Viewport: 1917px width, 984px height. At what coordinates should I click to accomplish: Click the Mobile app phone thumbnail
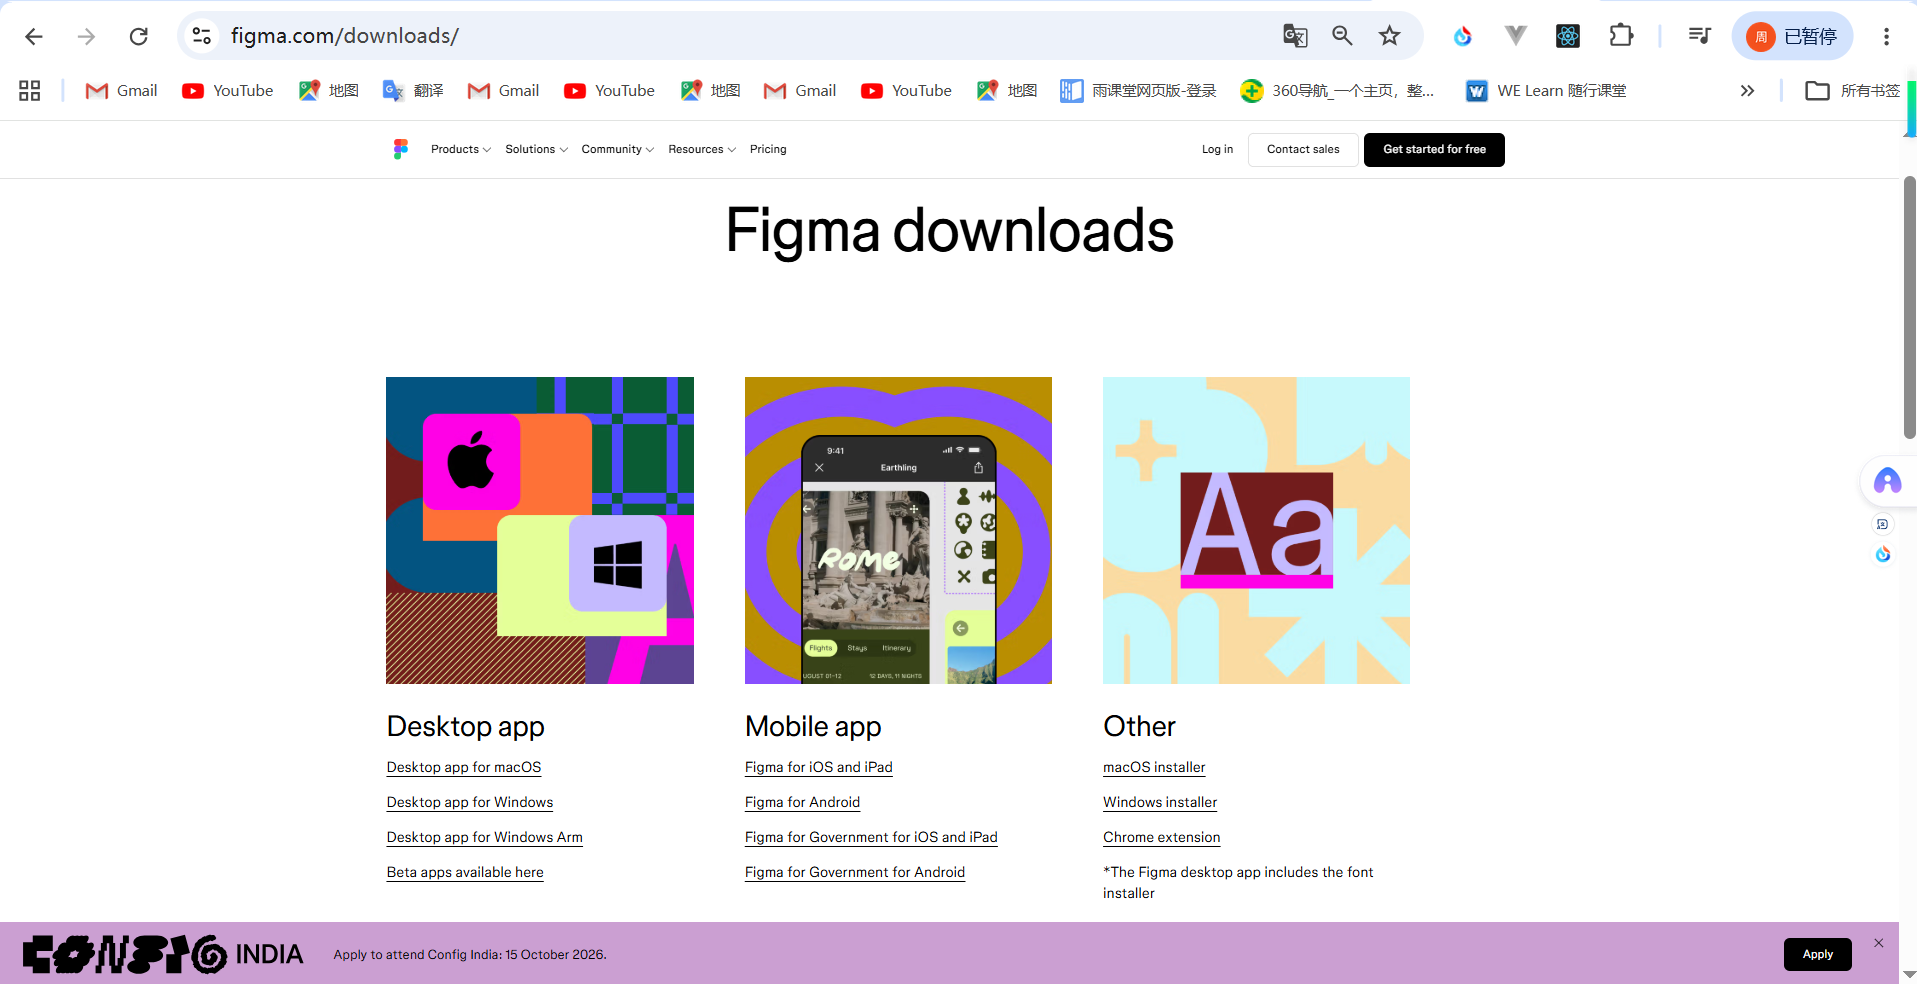click(898, 530)
